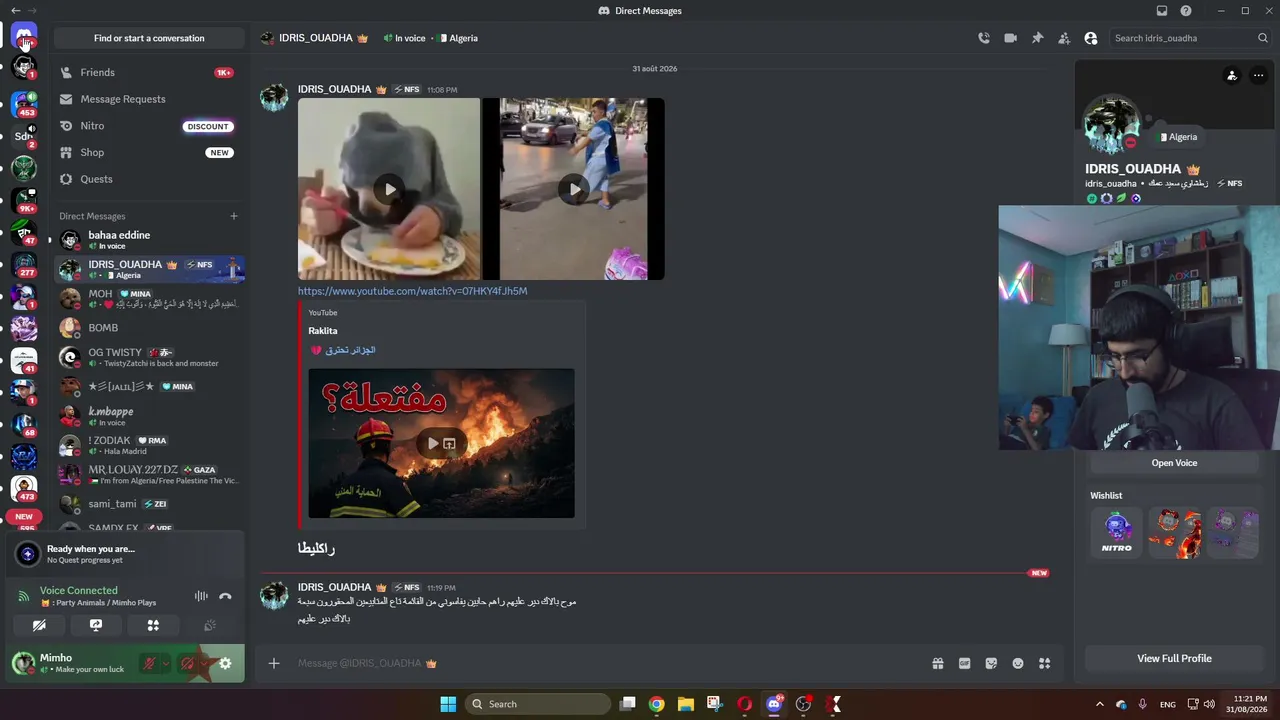The height and width of the screenshot is (720, 1280).
Task: Open DM with MR.LOUAY.227.DZ
Action: 150,475
